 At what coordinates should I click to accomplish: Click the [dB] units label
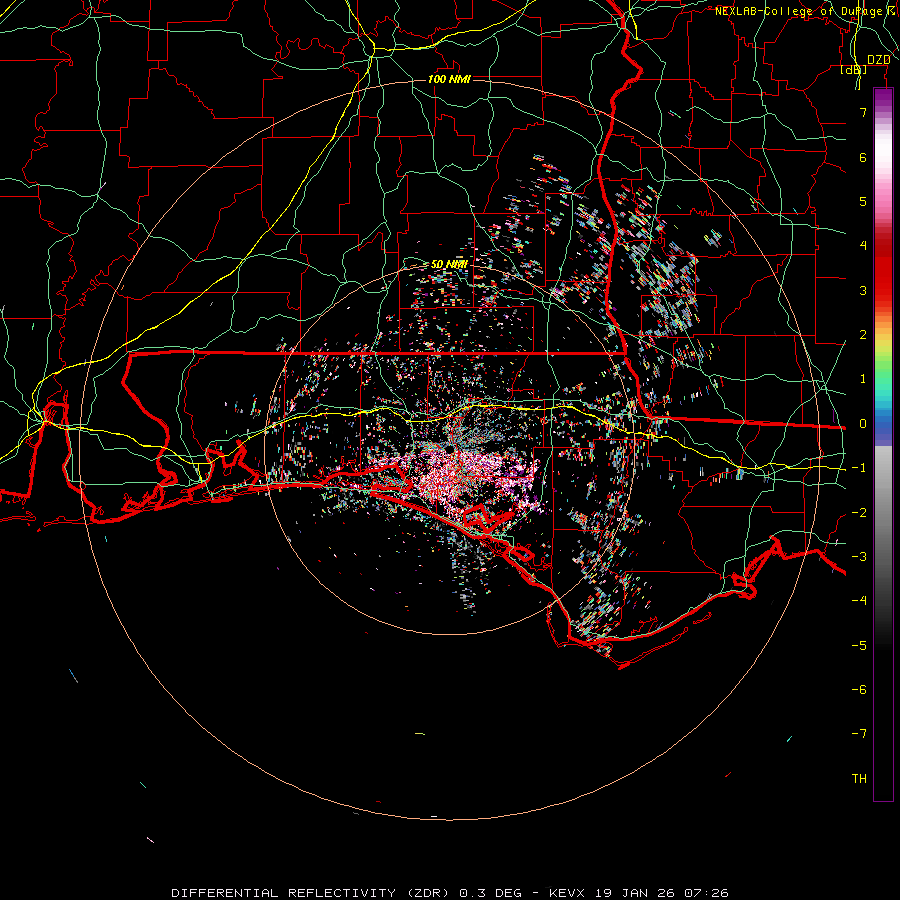(x=854, y=69)
